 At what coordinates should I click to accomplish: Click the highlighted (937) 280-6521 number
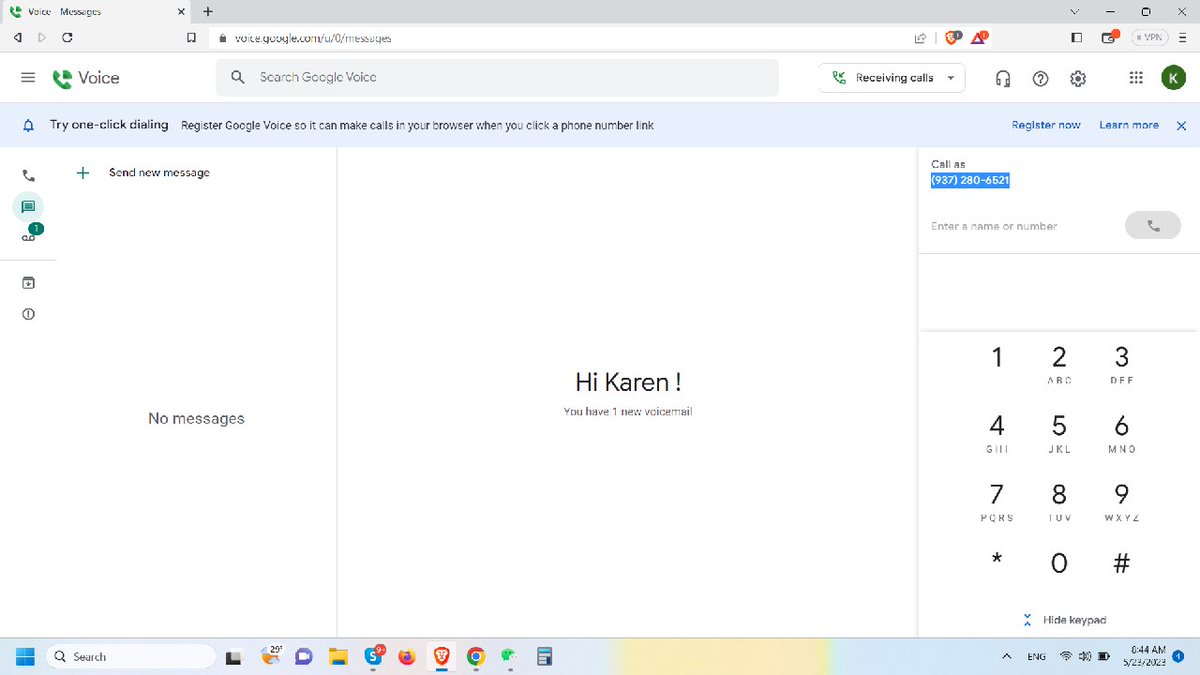tap(970, 180)
